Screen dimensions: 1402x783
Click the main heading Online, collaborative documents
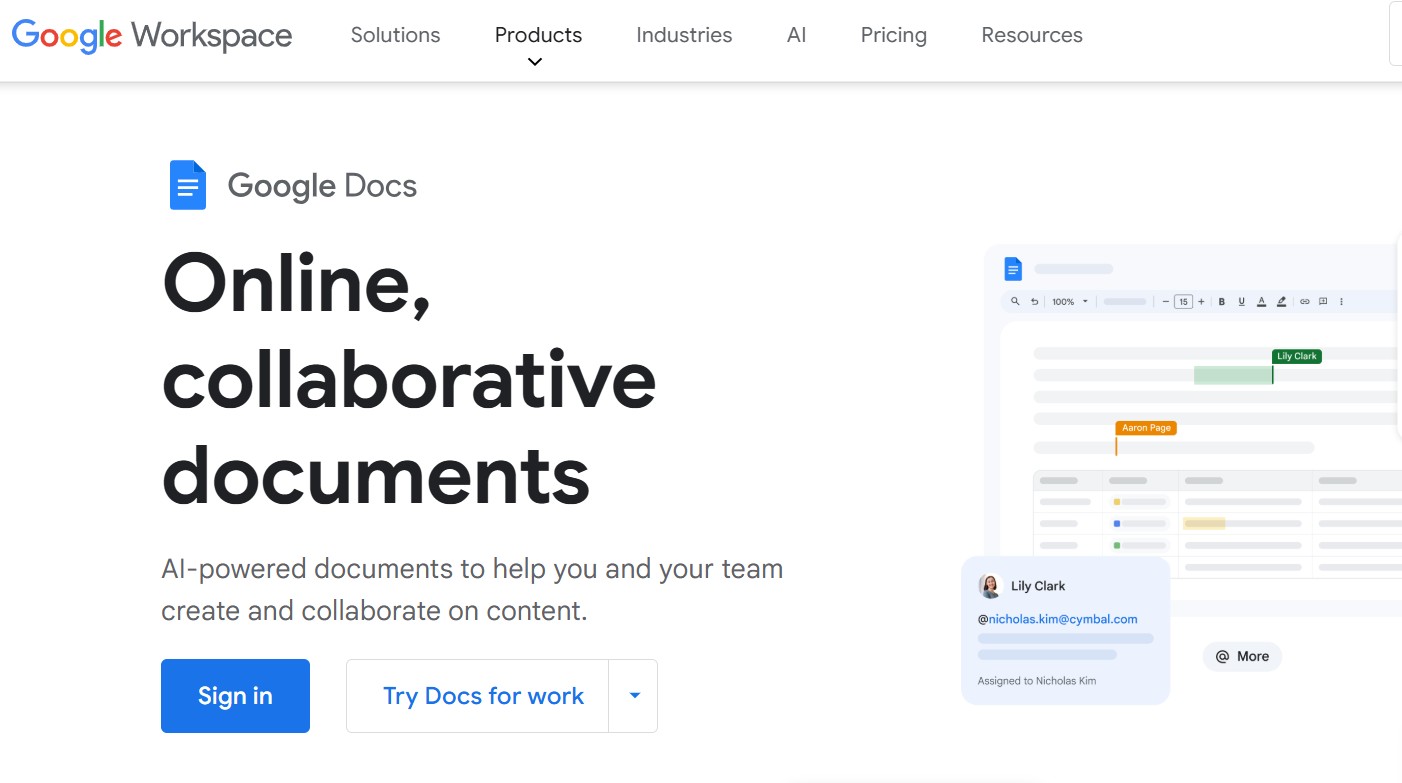[x=409, y=378]
